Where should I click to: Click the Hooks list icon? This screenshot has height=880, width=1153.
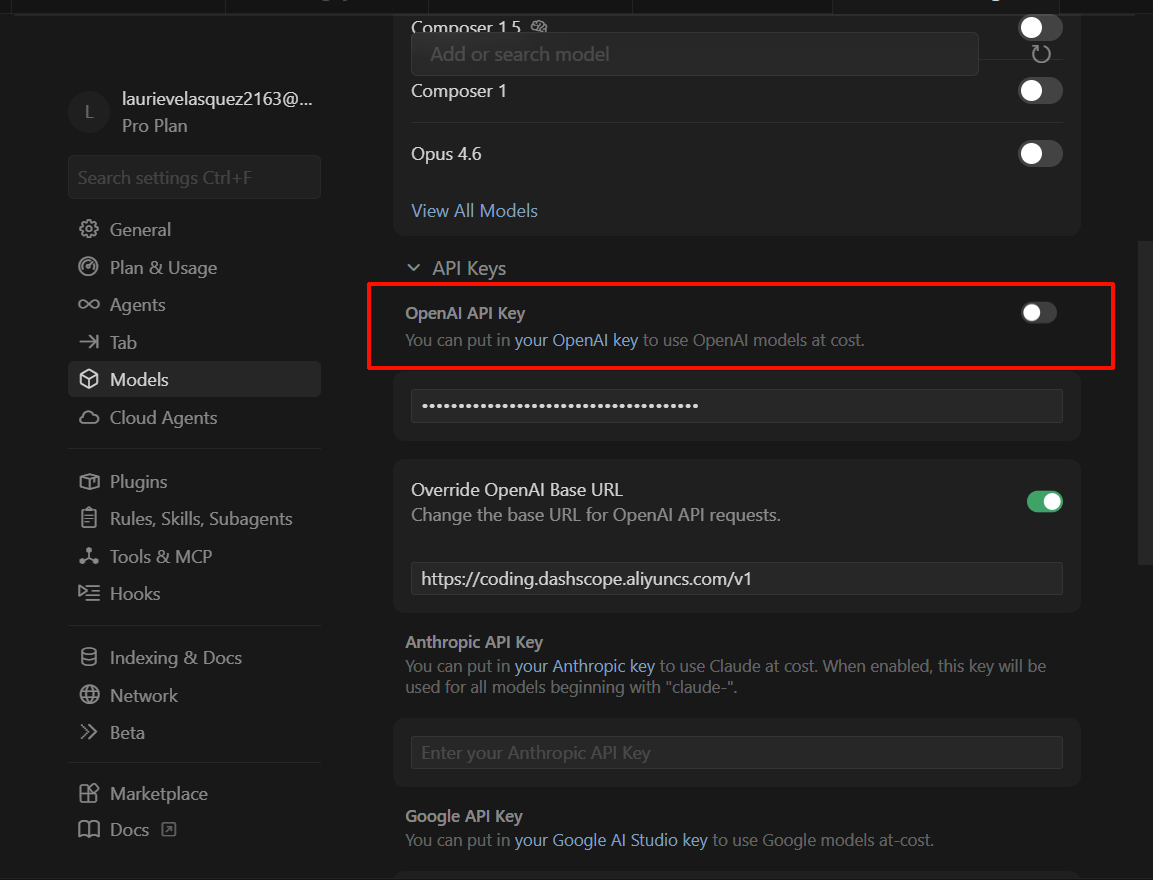coord(89,593)
